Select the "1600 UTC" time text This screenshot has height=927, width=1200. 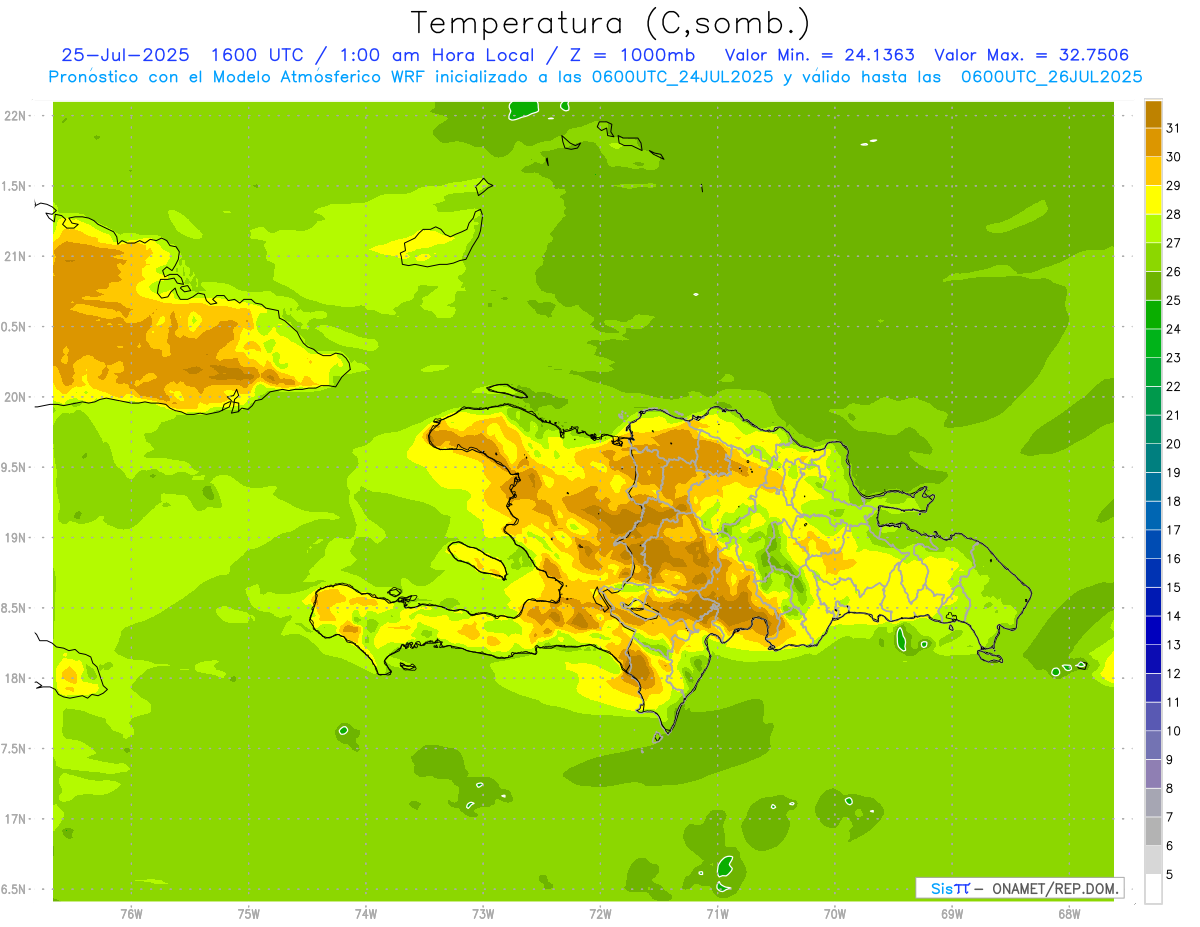click(x=257, y=55)
